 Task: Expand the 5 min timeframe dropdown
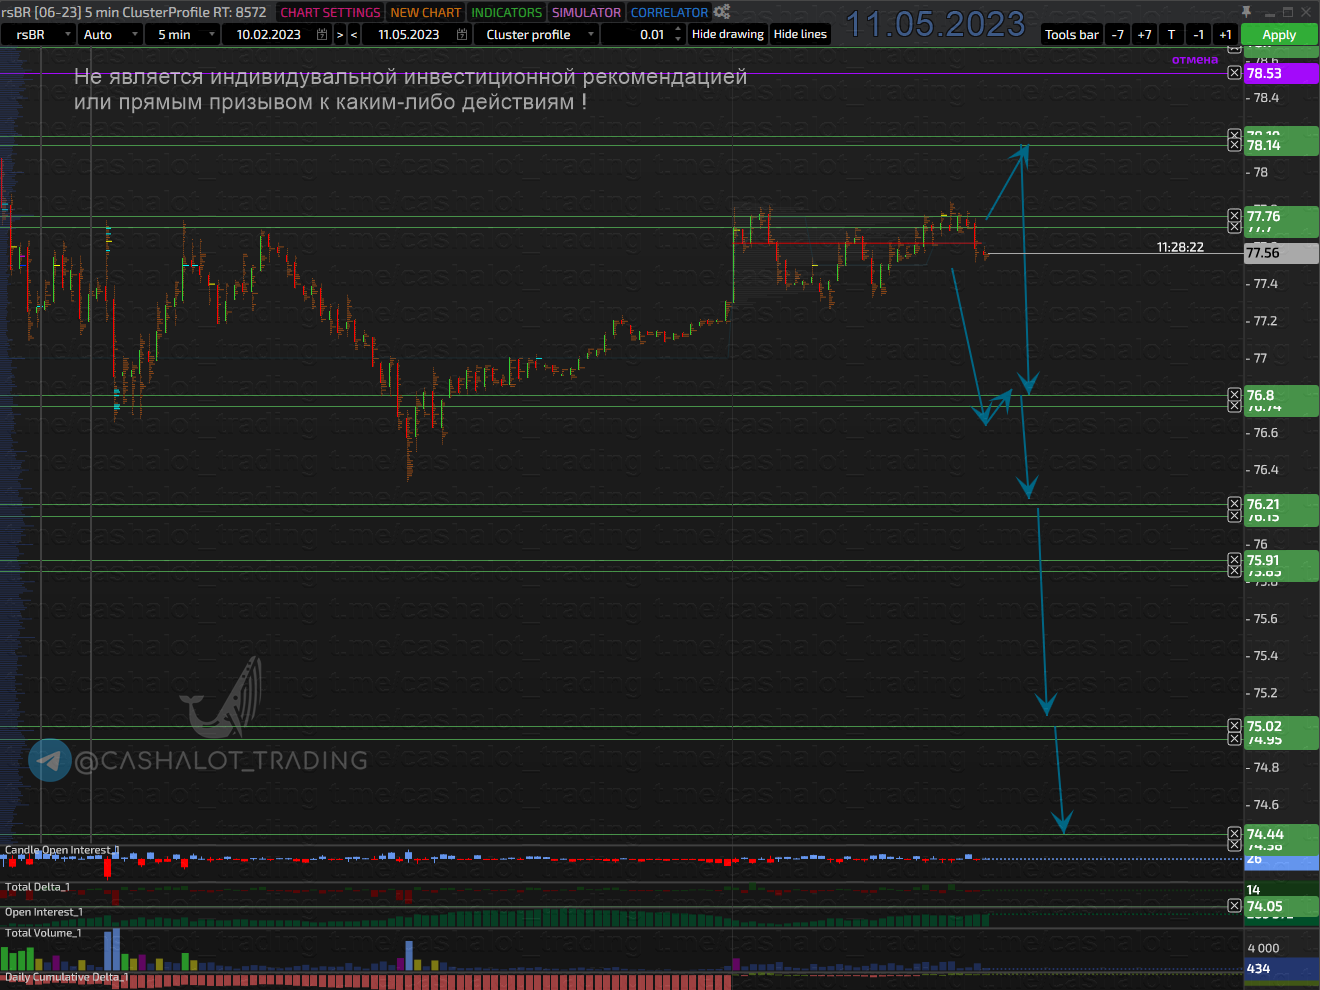pos(212,34)
